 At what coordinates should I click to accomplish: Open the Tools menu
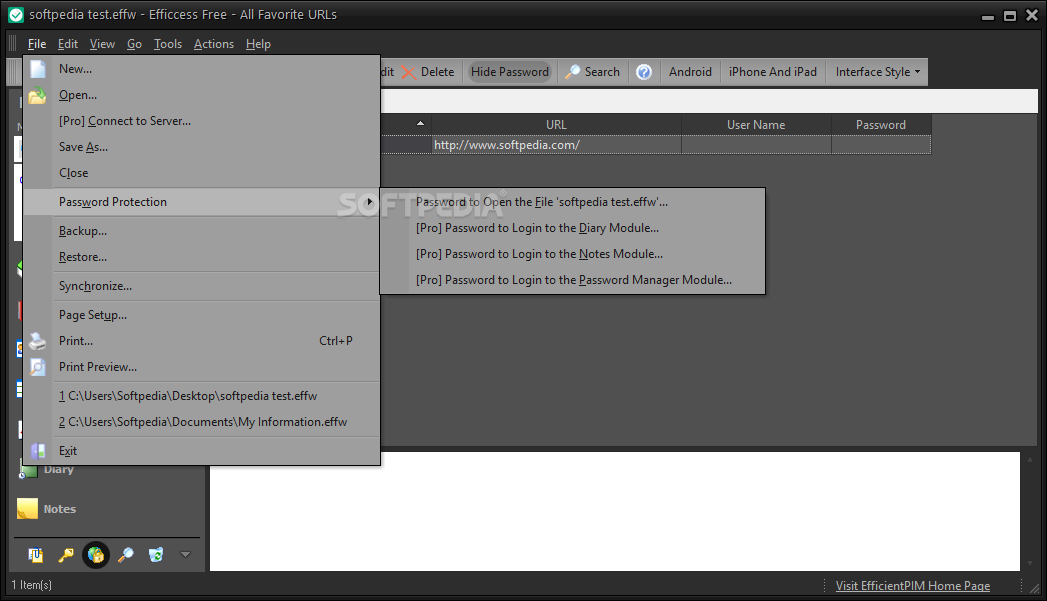coord(168,44)
